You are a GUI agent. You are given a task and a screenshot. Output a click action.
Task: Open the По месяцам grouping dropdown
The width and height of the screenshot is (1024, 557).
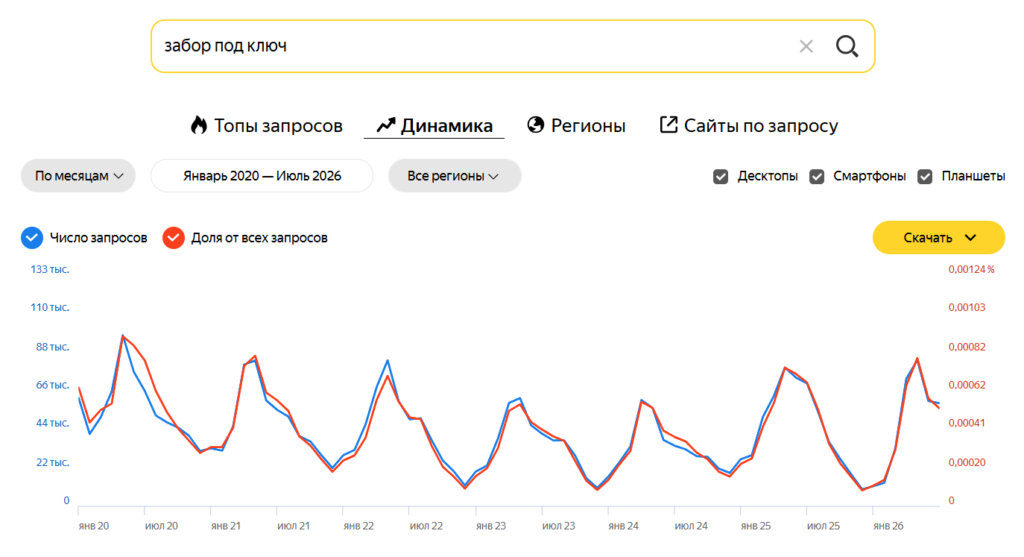(78, 176)
